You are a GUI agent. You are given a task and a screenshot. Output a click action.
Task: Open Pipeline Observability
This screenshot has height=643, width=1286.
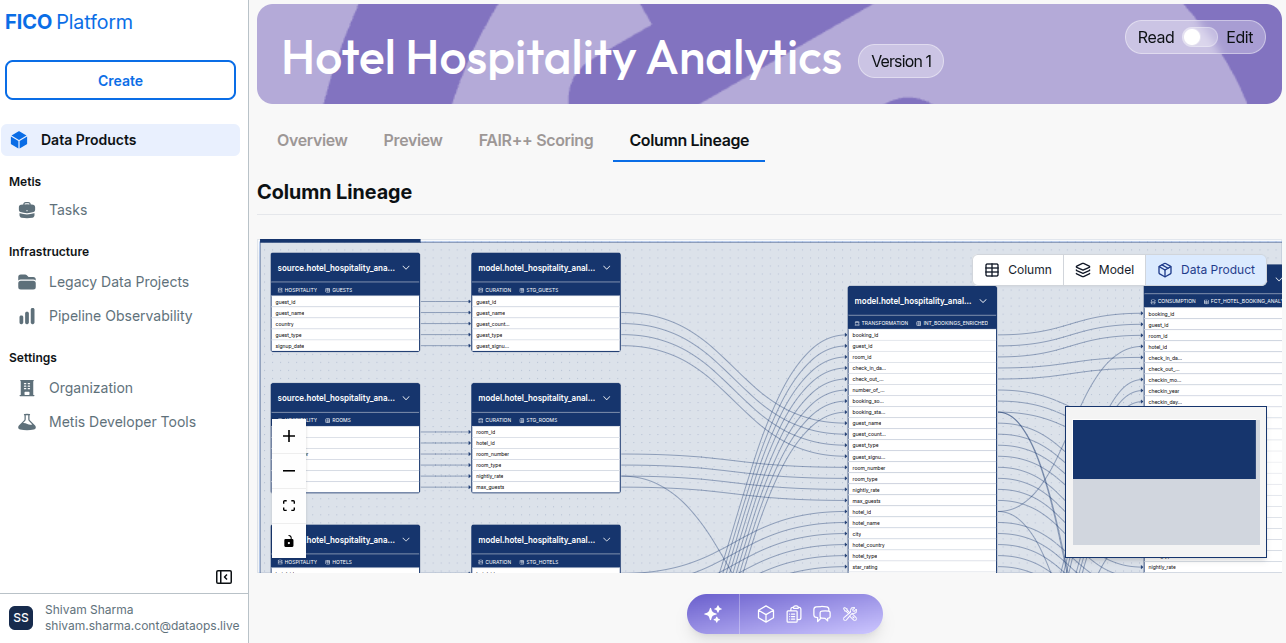tap(120, 316)
